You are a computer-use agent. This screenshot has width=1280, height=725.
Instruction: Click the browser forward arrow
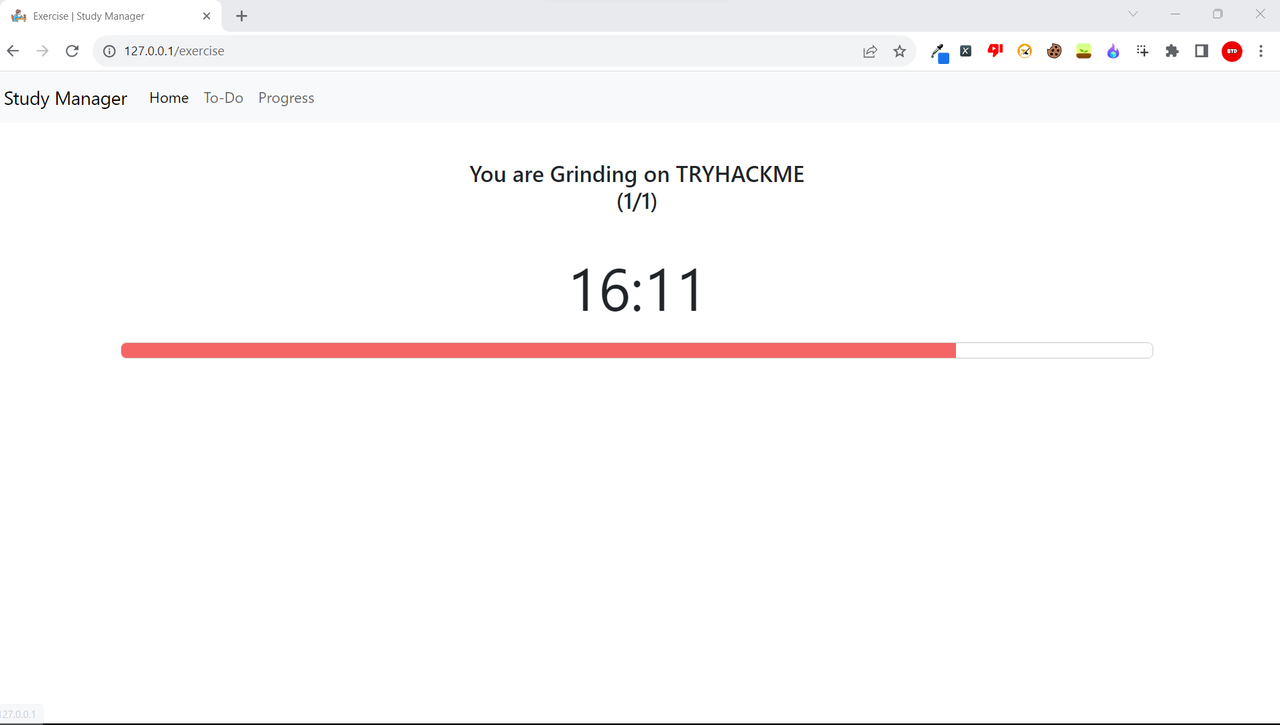(x=42, y=51)
